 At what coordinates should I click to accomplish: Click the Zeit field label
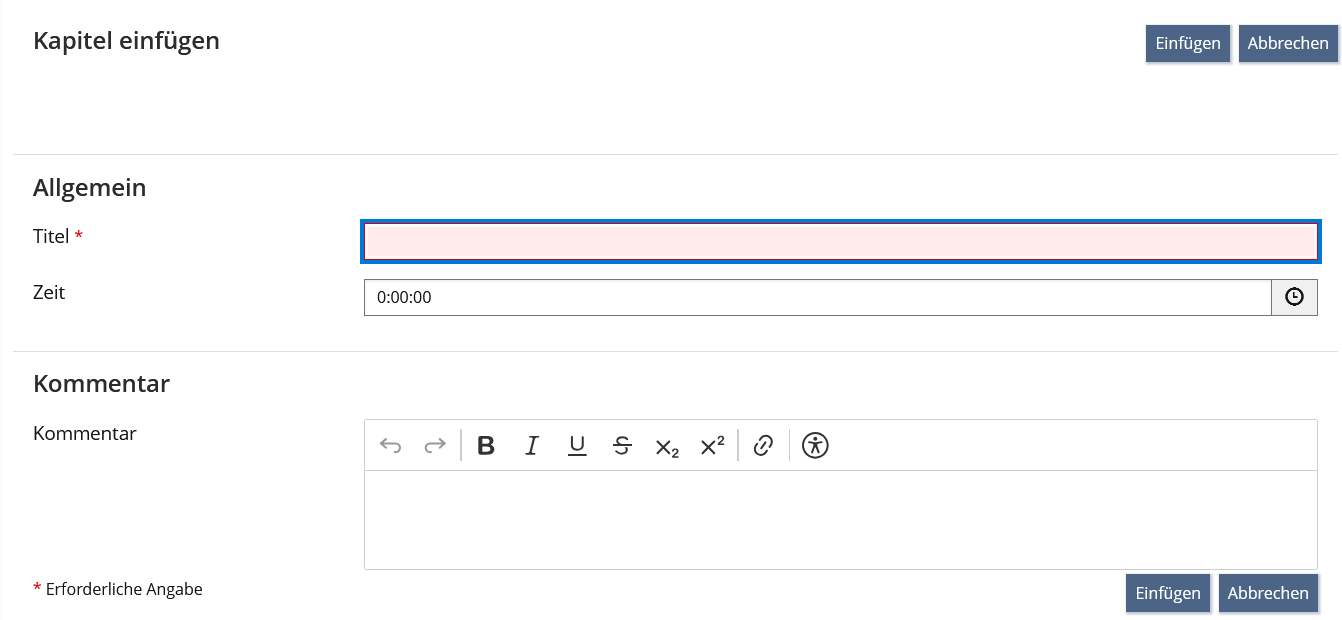[49, 292]
